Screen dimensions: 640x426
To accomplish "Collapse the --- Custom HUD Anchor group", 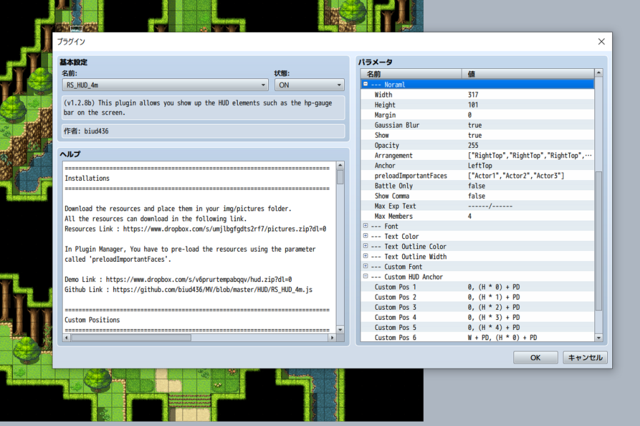I will [x=365, y=276].
